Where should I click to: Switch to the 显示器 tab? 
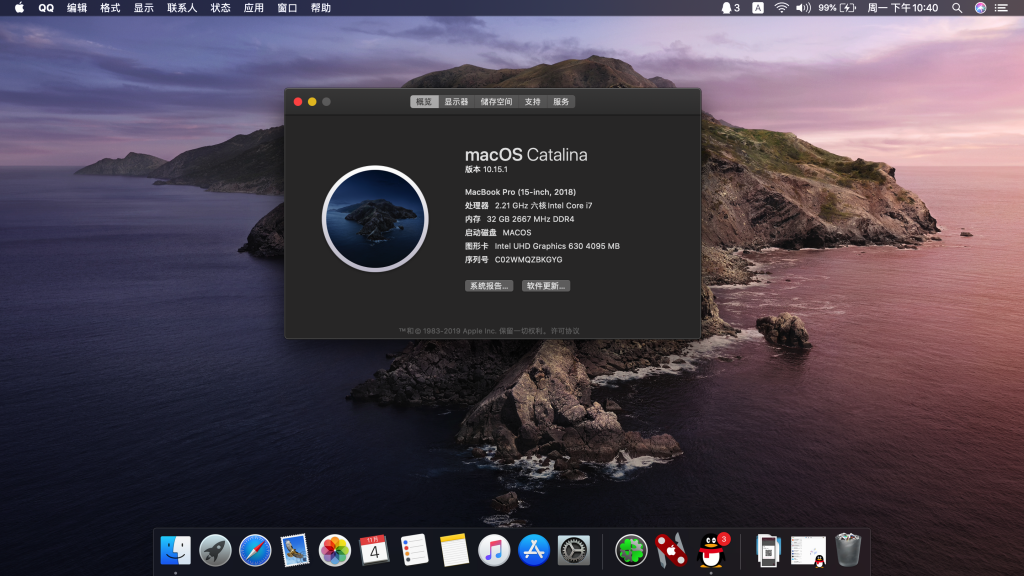(456, 102)
